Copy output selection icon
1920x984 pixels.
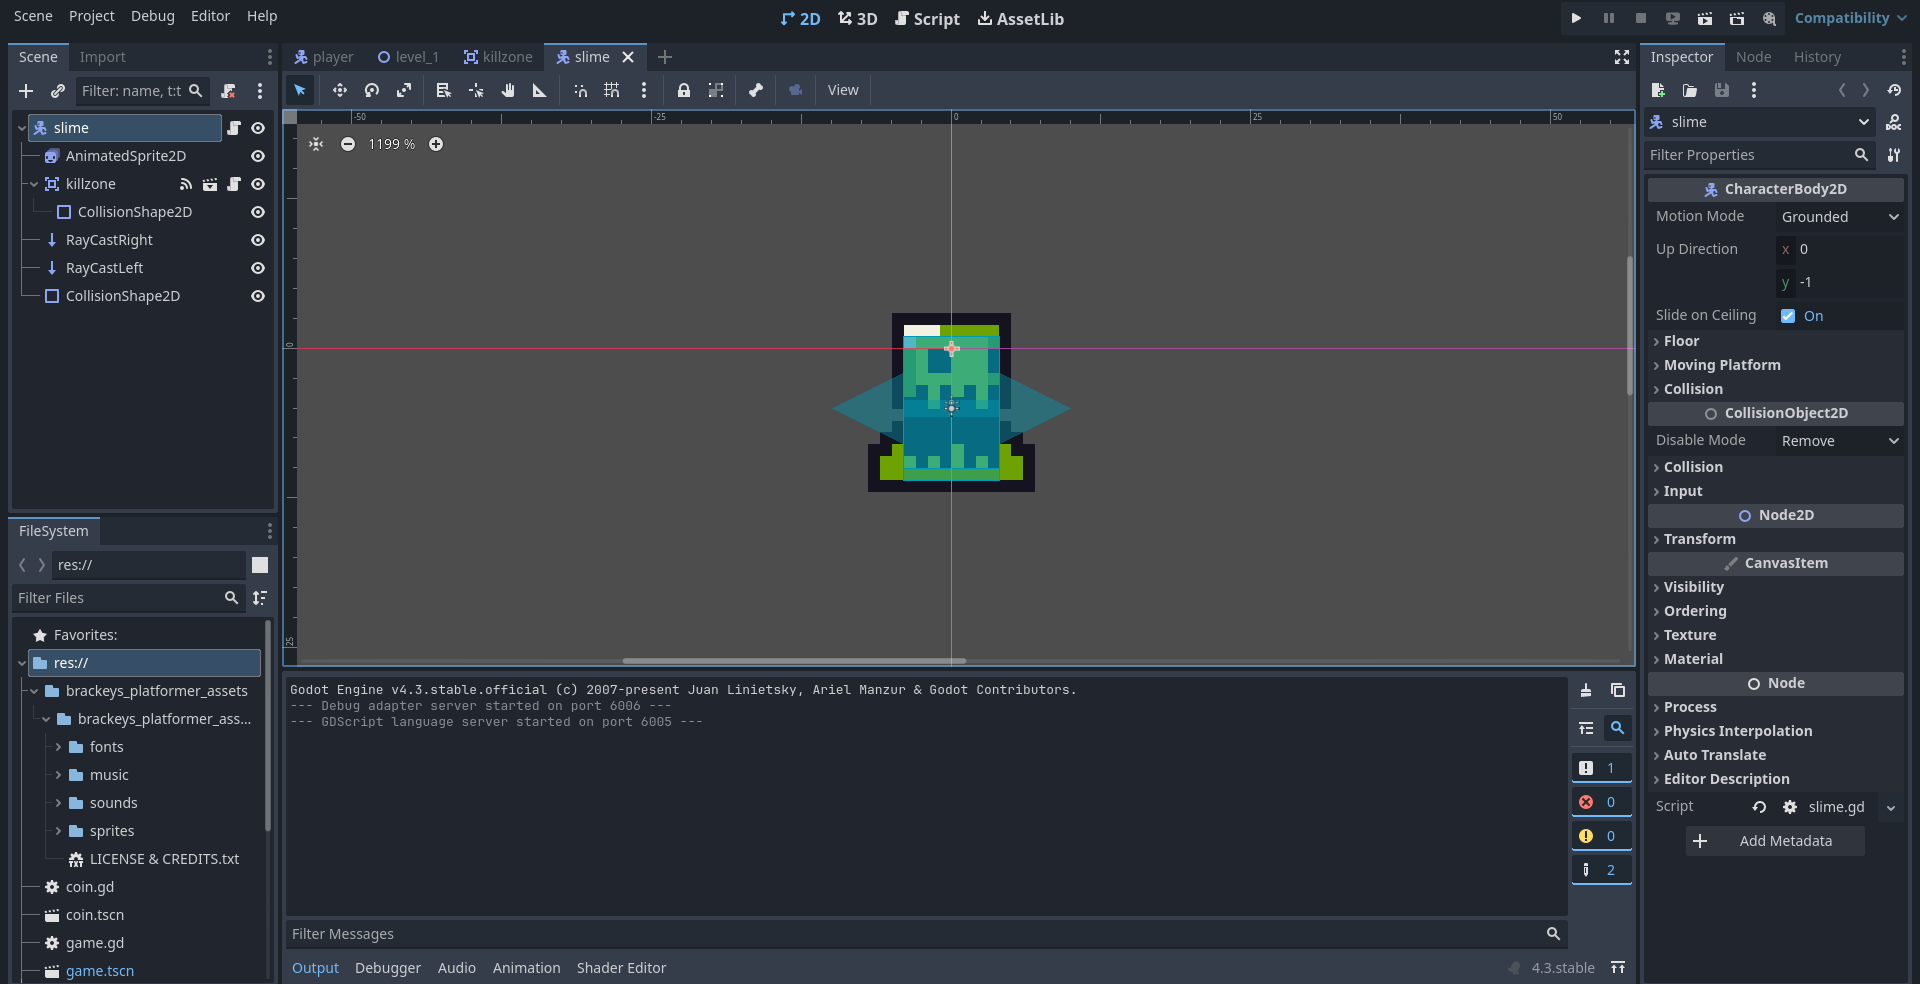point(1618,690)
